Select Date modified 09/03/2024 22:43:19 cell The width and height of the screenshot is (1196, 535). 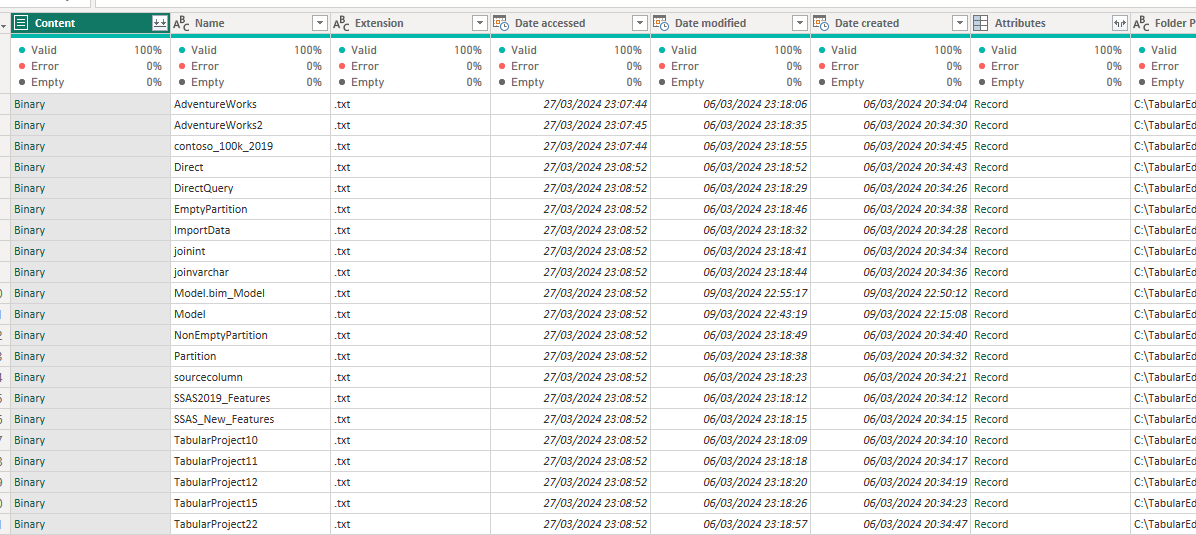pos(731,314)
